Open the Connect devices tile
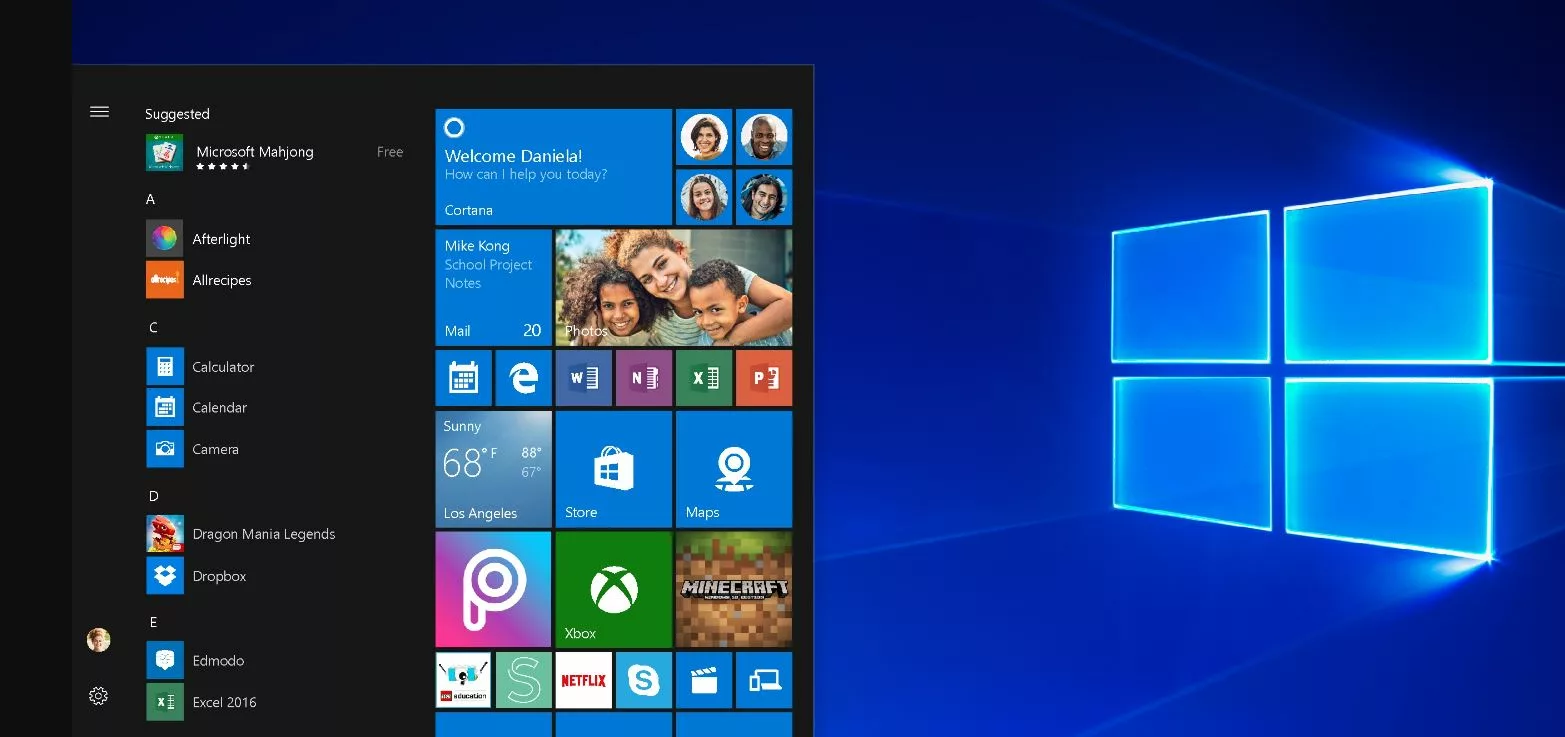The image size is (1565, 737). (x=764, y=680)
